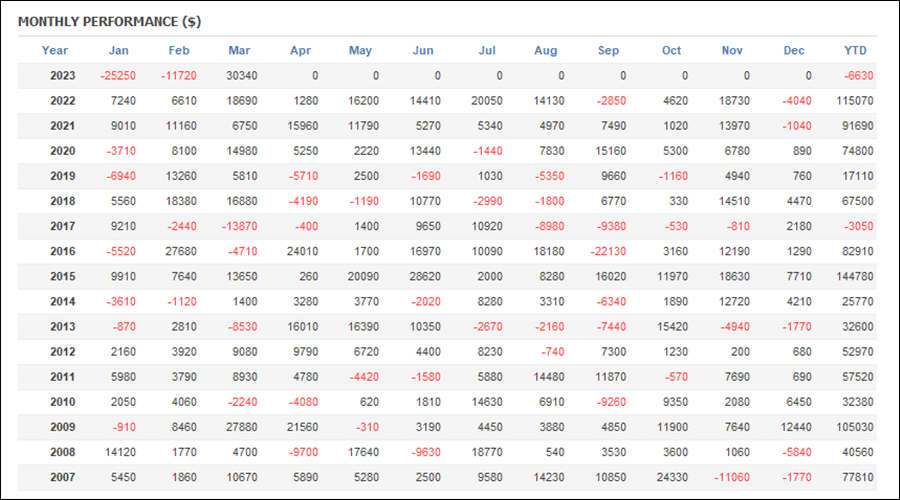
Task: Select 2019 row label
Action: click(63, 176)
